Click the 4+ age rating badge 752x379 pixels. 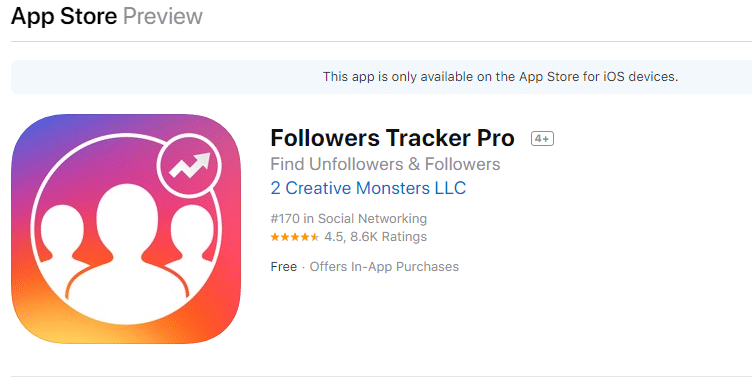point(542,139)
